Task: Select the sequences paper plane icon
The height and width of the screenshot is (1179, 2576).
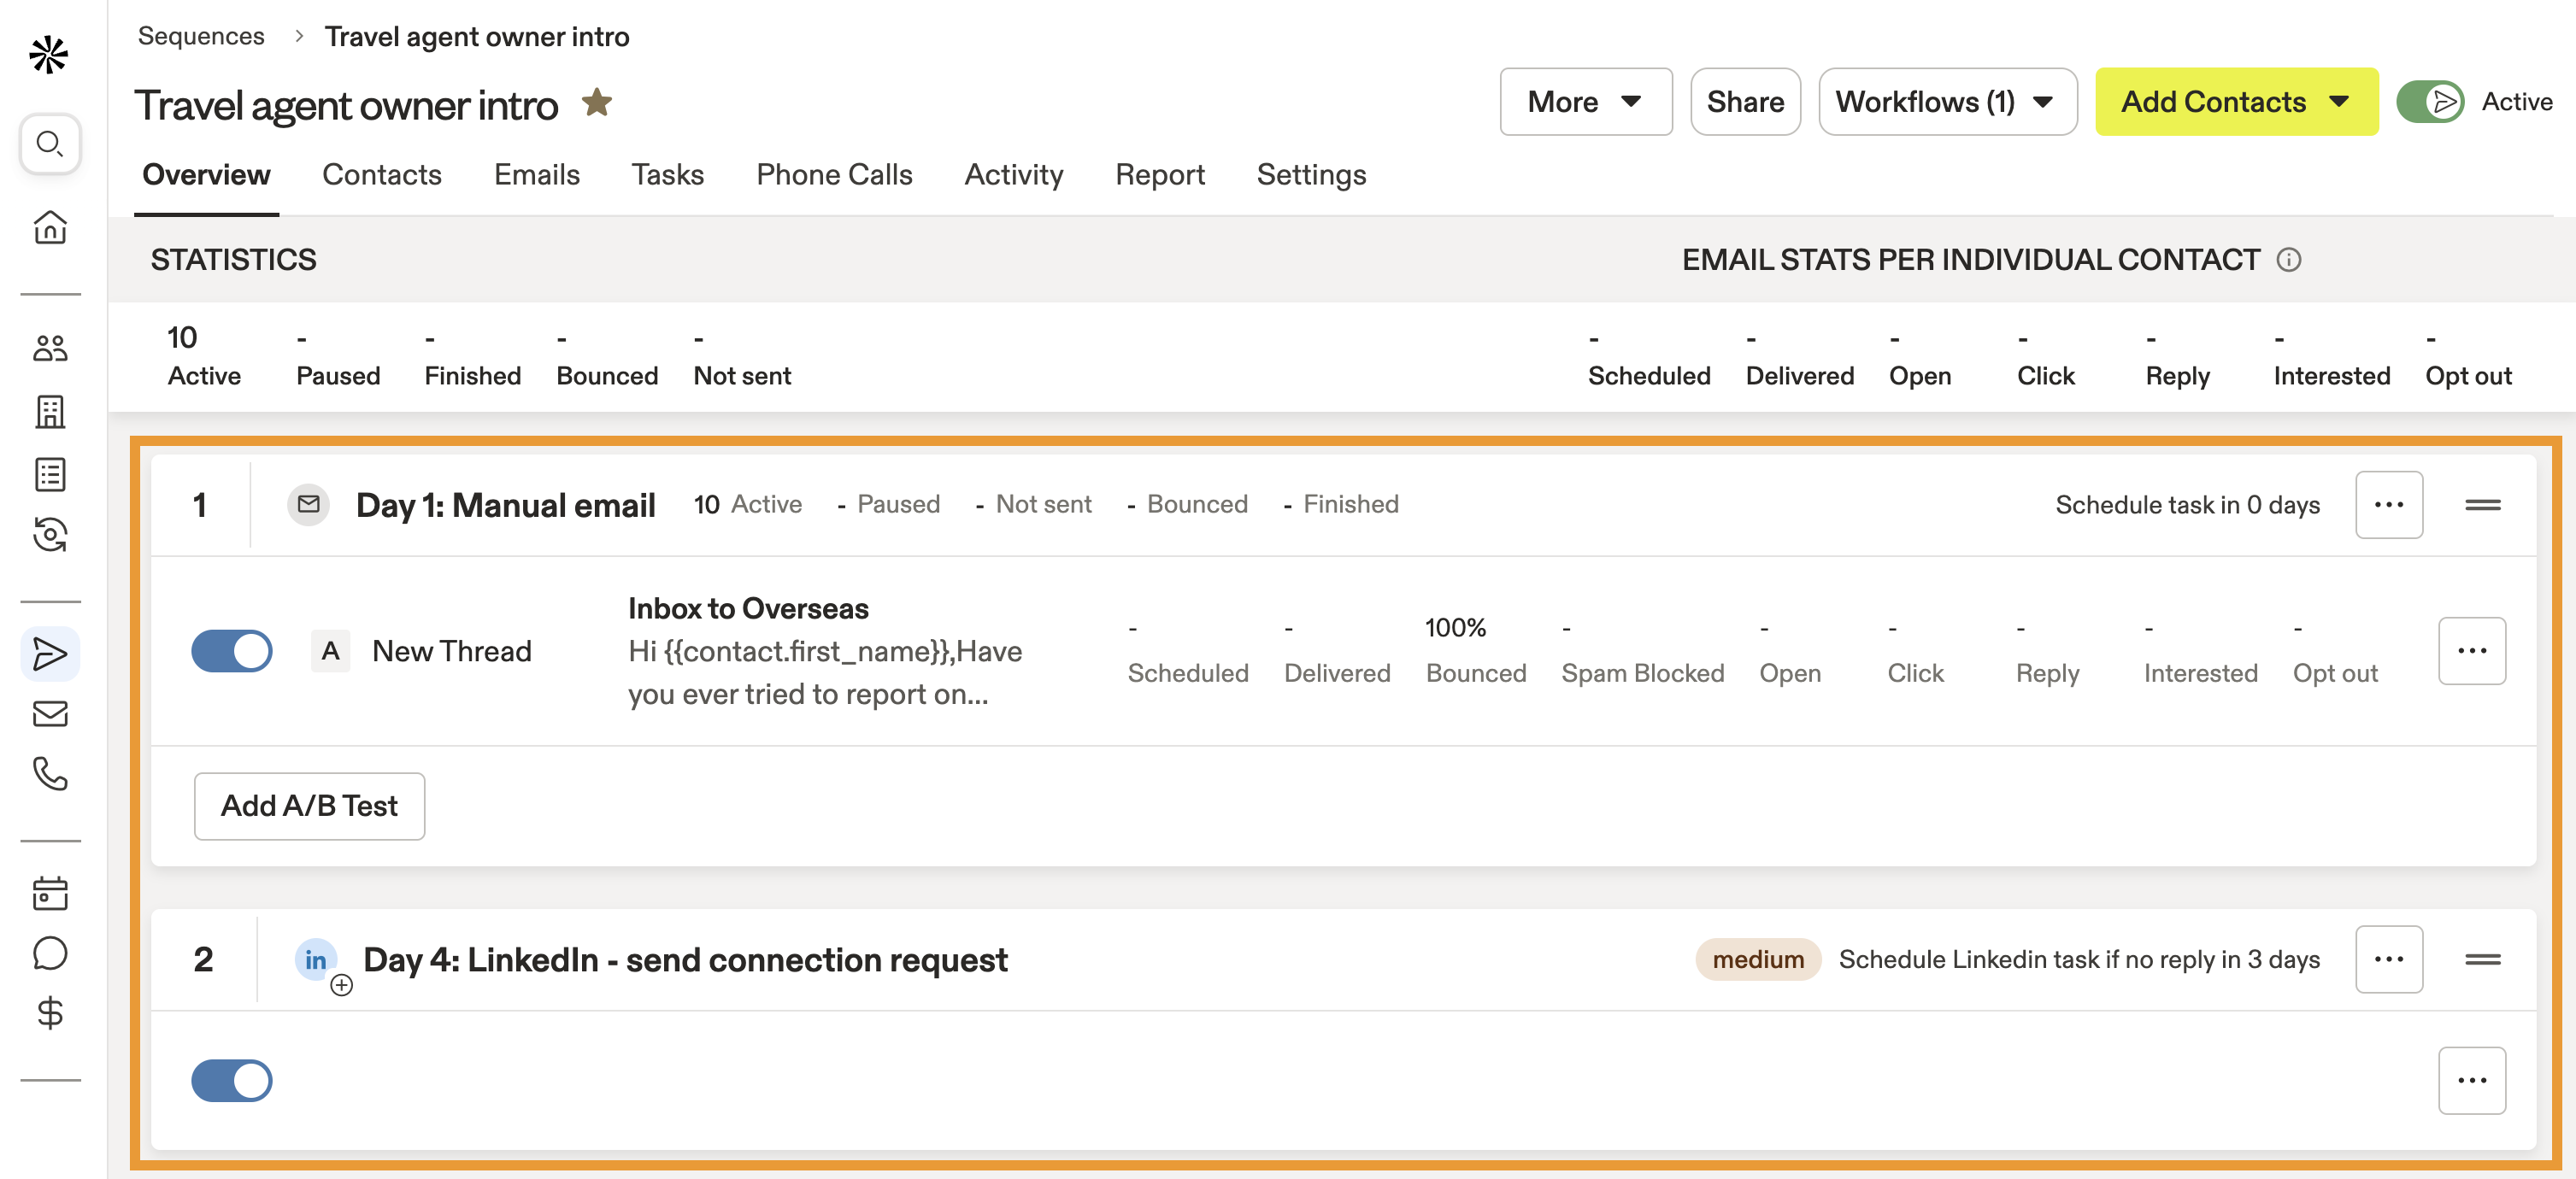Action: click(50, 654)
